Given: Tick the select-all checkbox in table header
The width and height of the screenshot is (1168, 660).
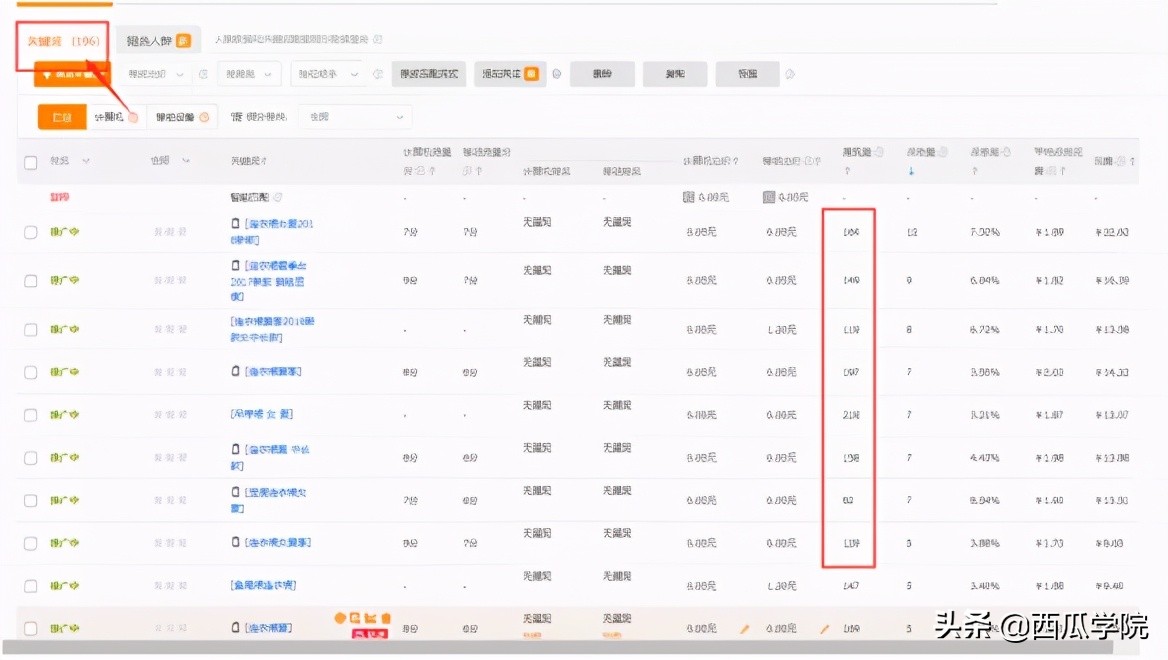Looking at the screenshot, I should [31, 162].
